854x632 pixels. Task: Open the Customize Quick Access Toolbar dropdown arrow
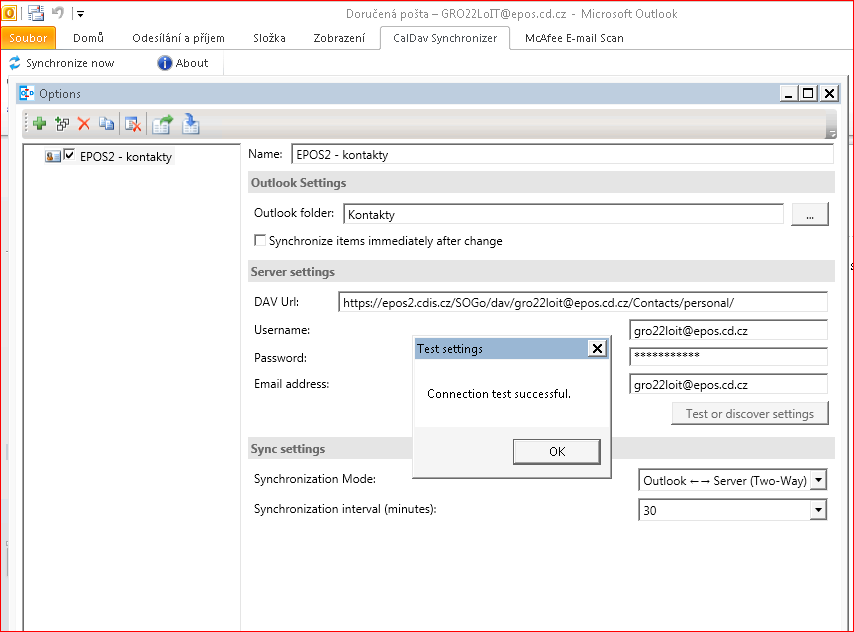click(80, 14)
